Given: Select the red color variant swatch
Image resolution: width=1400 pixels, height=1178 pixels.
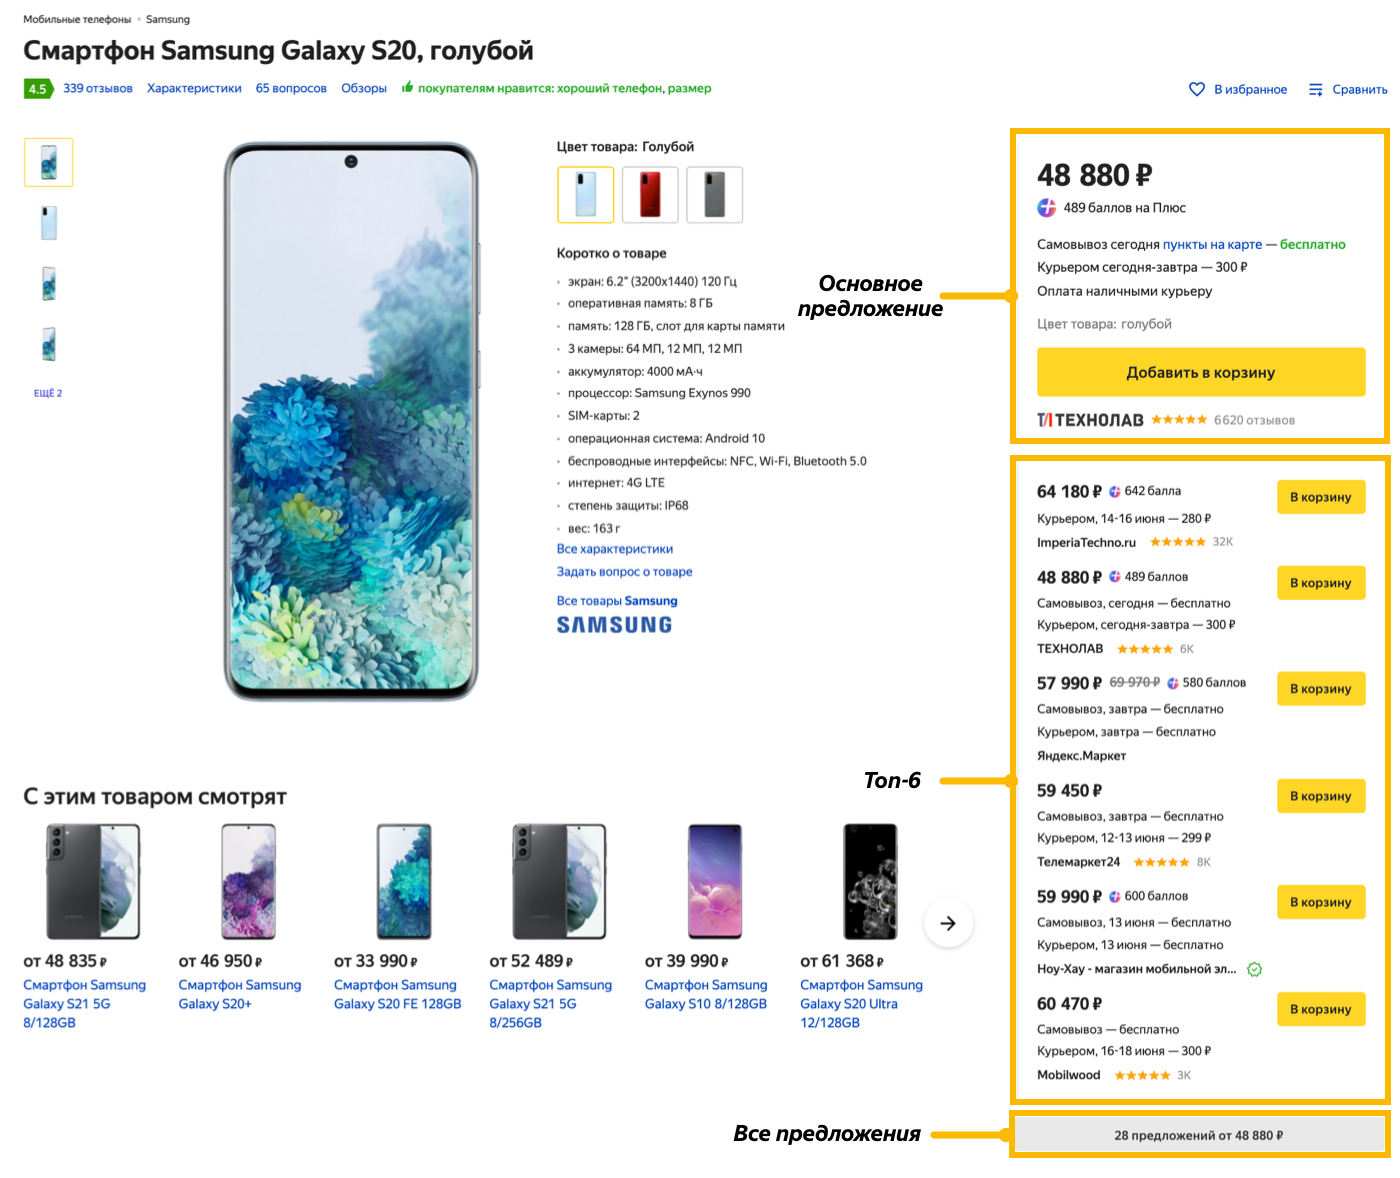Looking at the screenshot, I should (650, 194).
